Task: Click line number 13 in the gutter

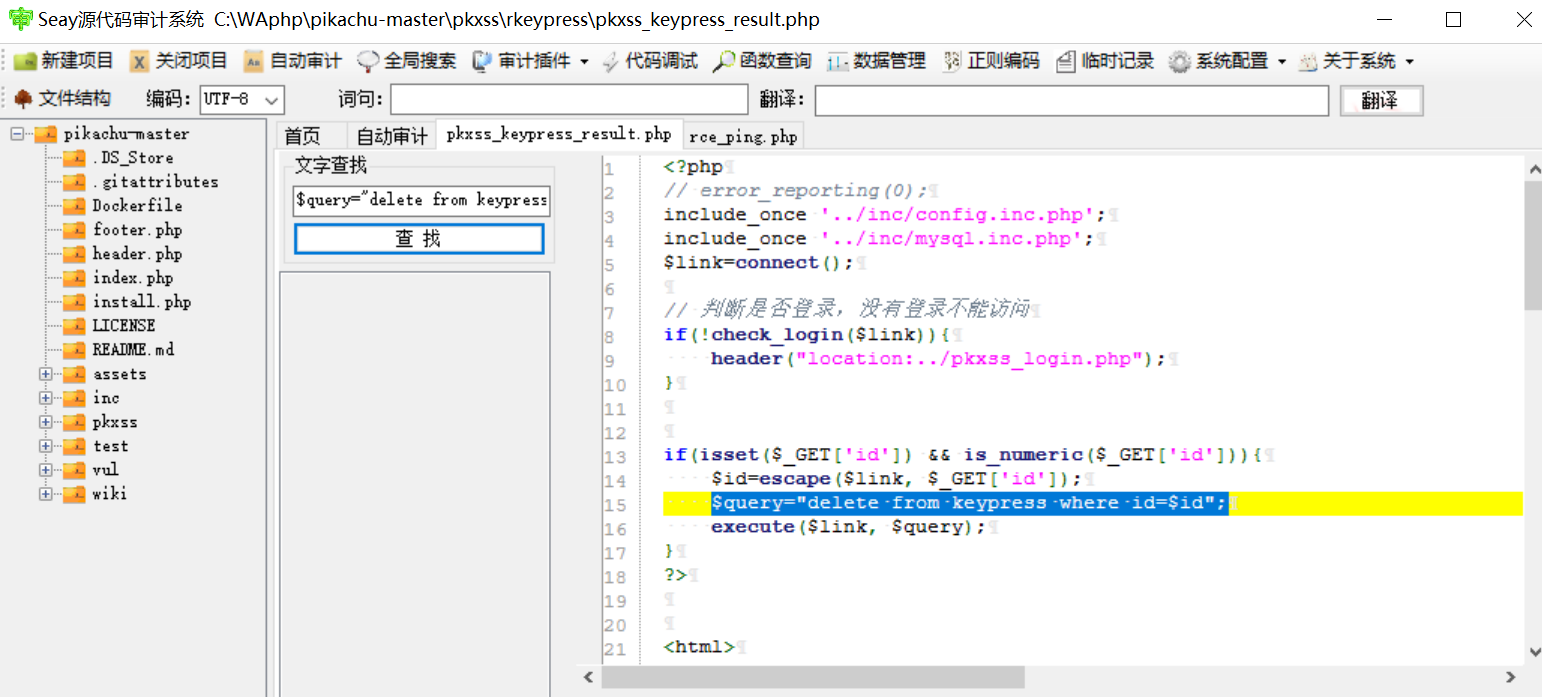Action: point(615,457)
